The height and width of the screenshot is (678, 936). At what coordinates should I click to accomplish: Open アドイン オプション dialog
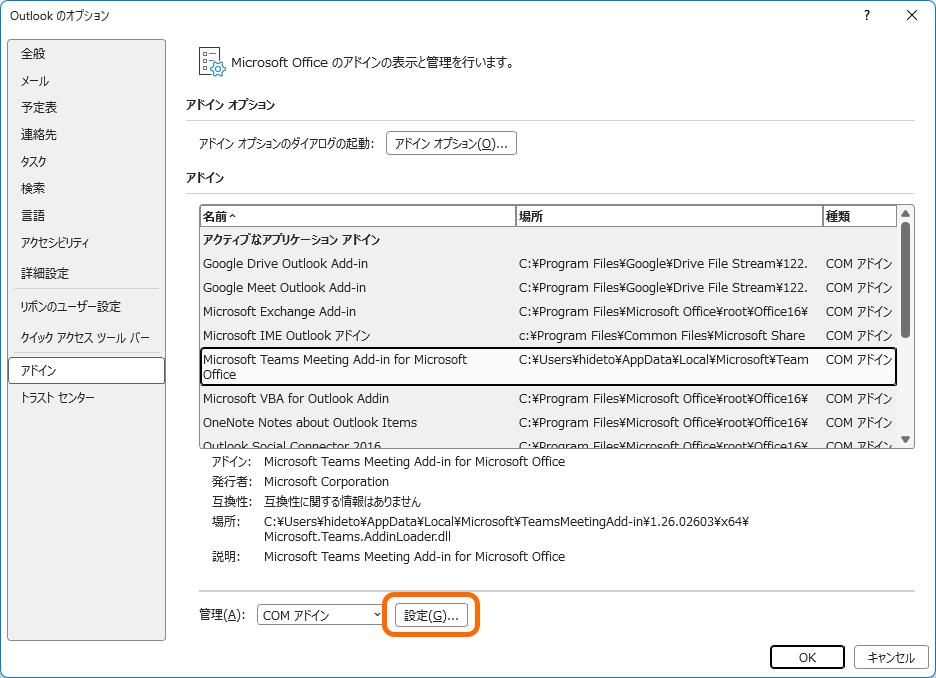pyautogui.click(x=451, y=142)
